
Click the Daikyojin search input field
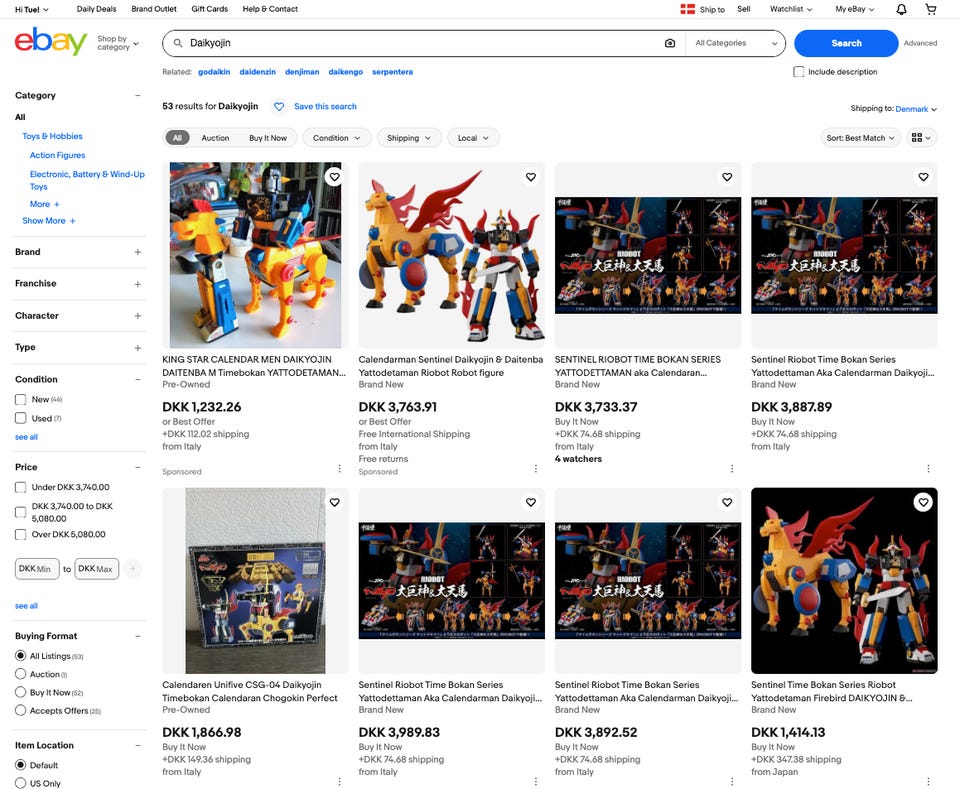[422, 43]
